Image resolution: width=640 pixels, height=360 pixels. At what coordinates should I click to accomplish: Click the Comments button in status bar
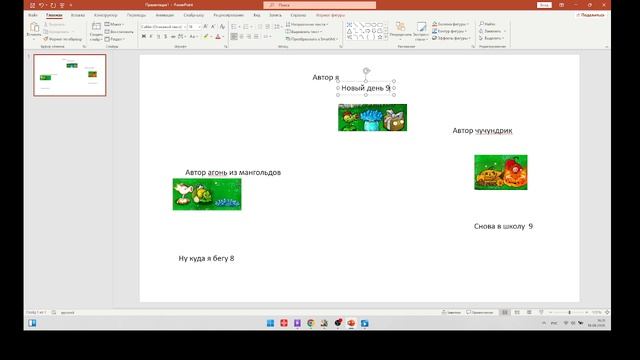480,312
